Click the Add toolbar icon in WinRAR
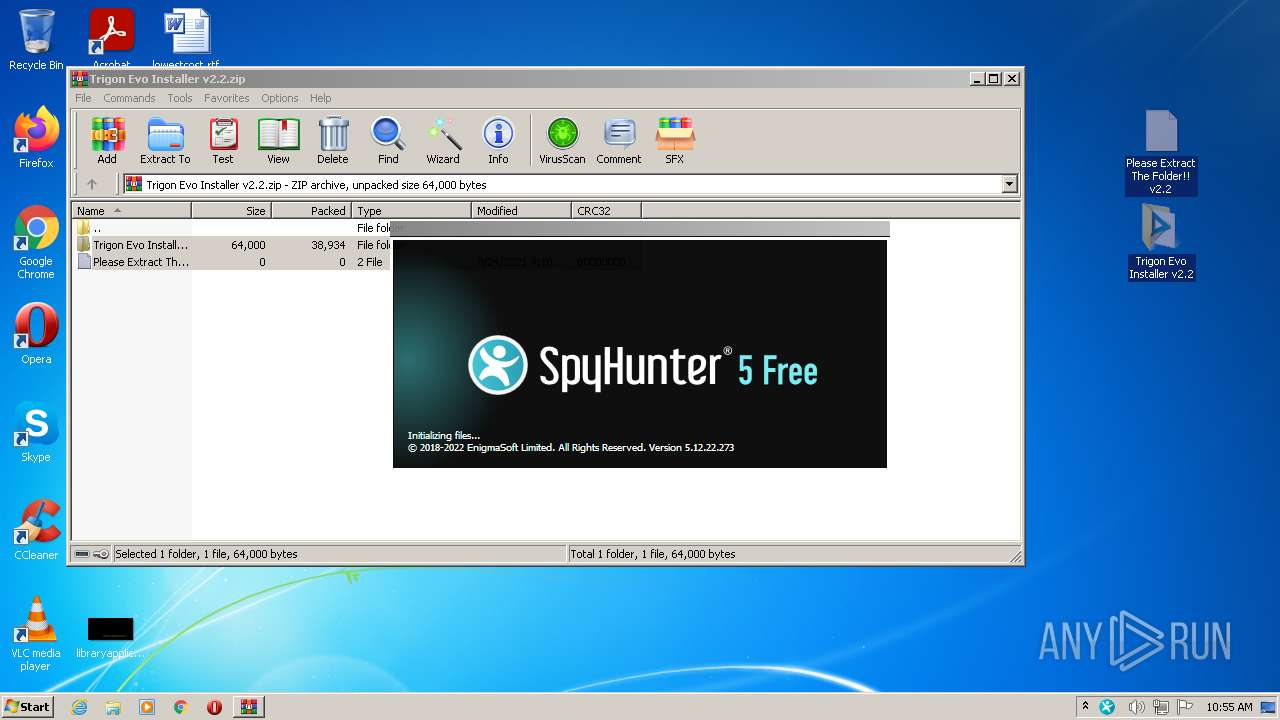 click(107, 140)
